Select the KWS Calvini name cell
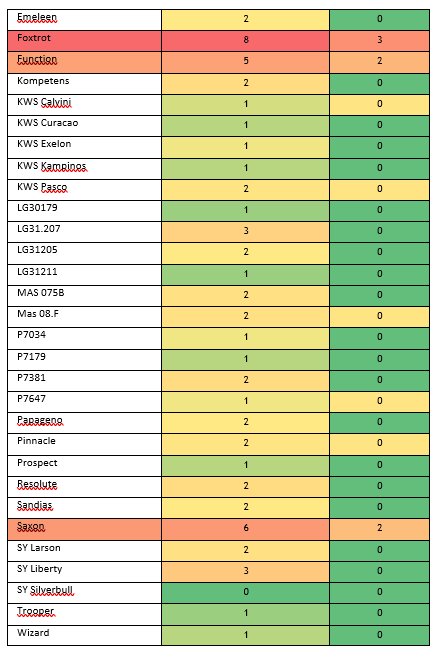The height and width of the screenshot is (654, 438). coord(84,105)
